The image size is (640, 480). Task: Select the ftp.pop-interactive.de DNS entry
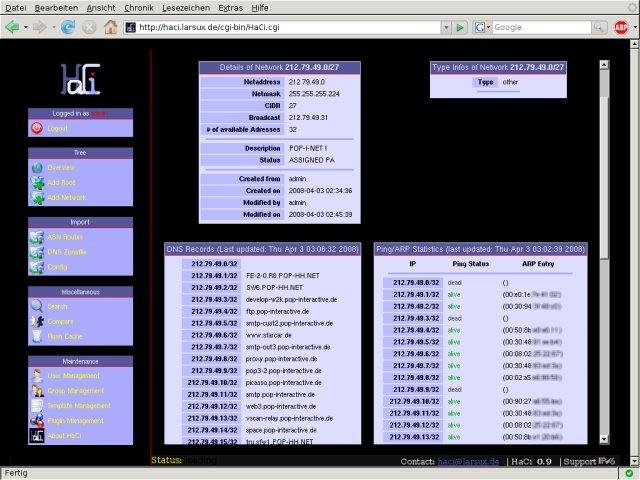(277, 311)
